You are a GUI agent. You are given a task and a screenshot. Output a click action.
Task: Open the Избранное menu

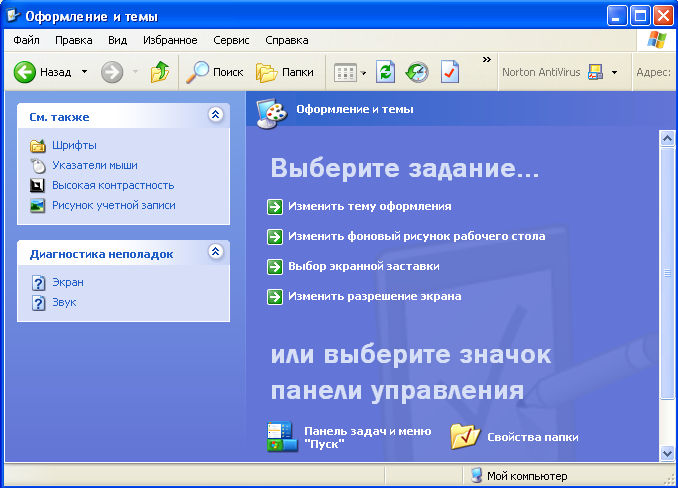point(170,40)
